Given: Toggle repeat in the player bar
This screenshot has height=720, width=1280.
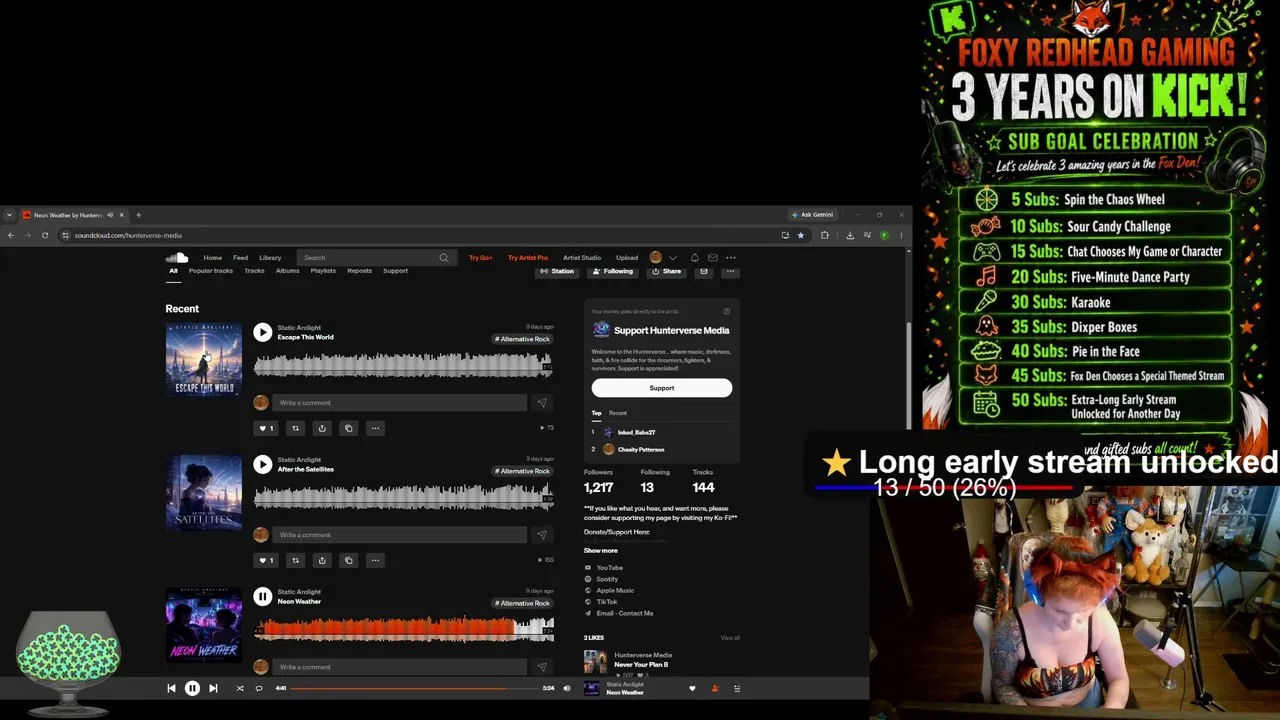Looking at the screenshot, I should (259, 688).
